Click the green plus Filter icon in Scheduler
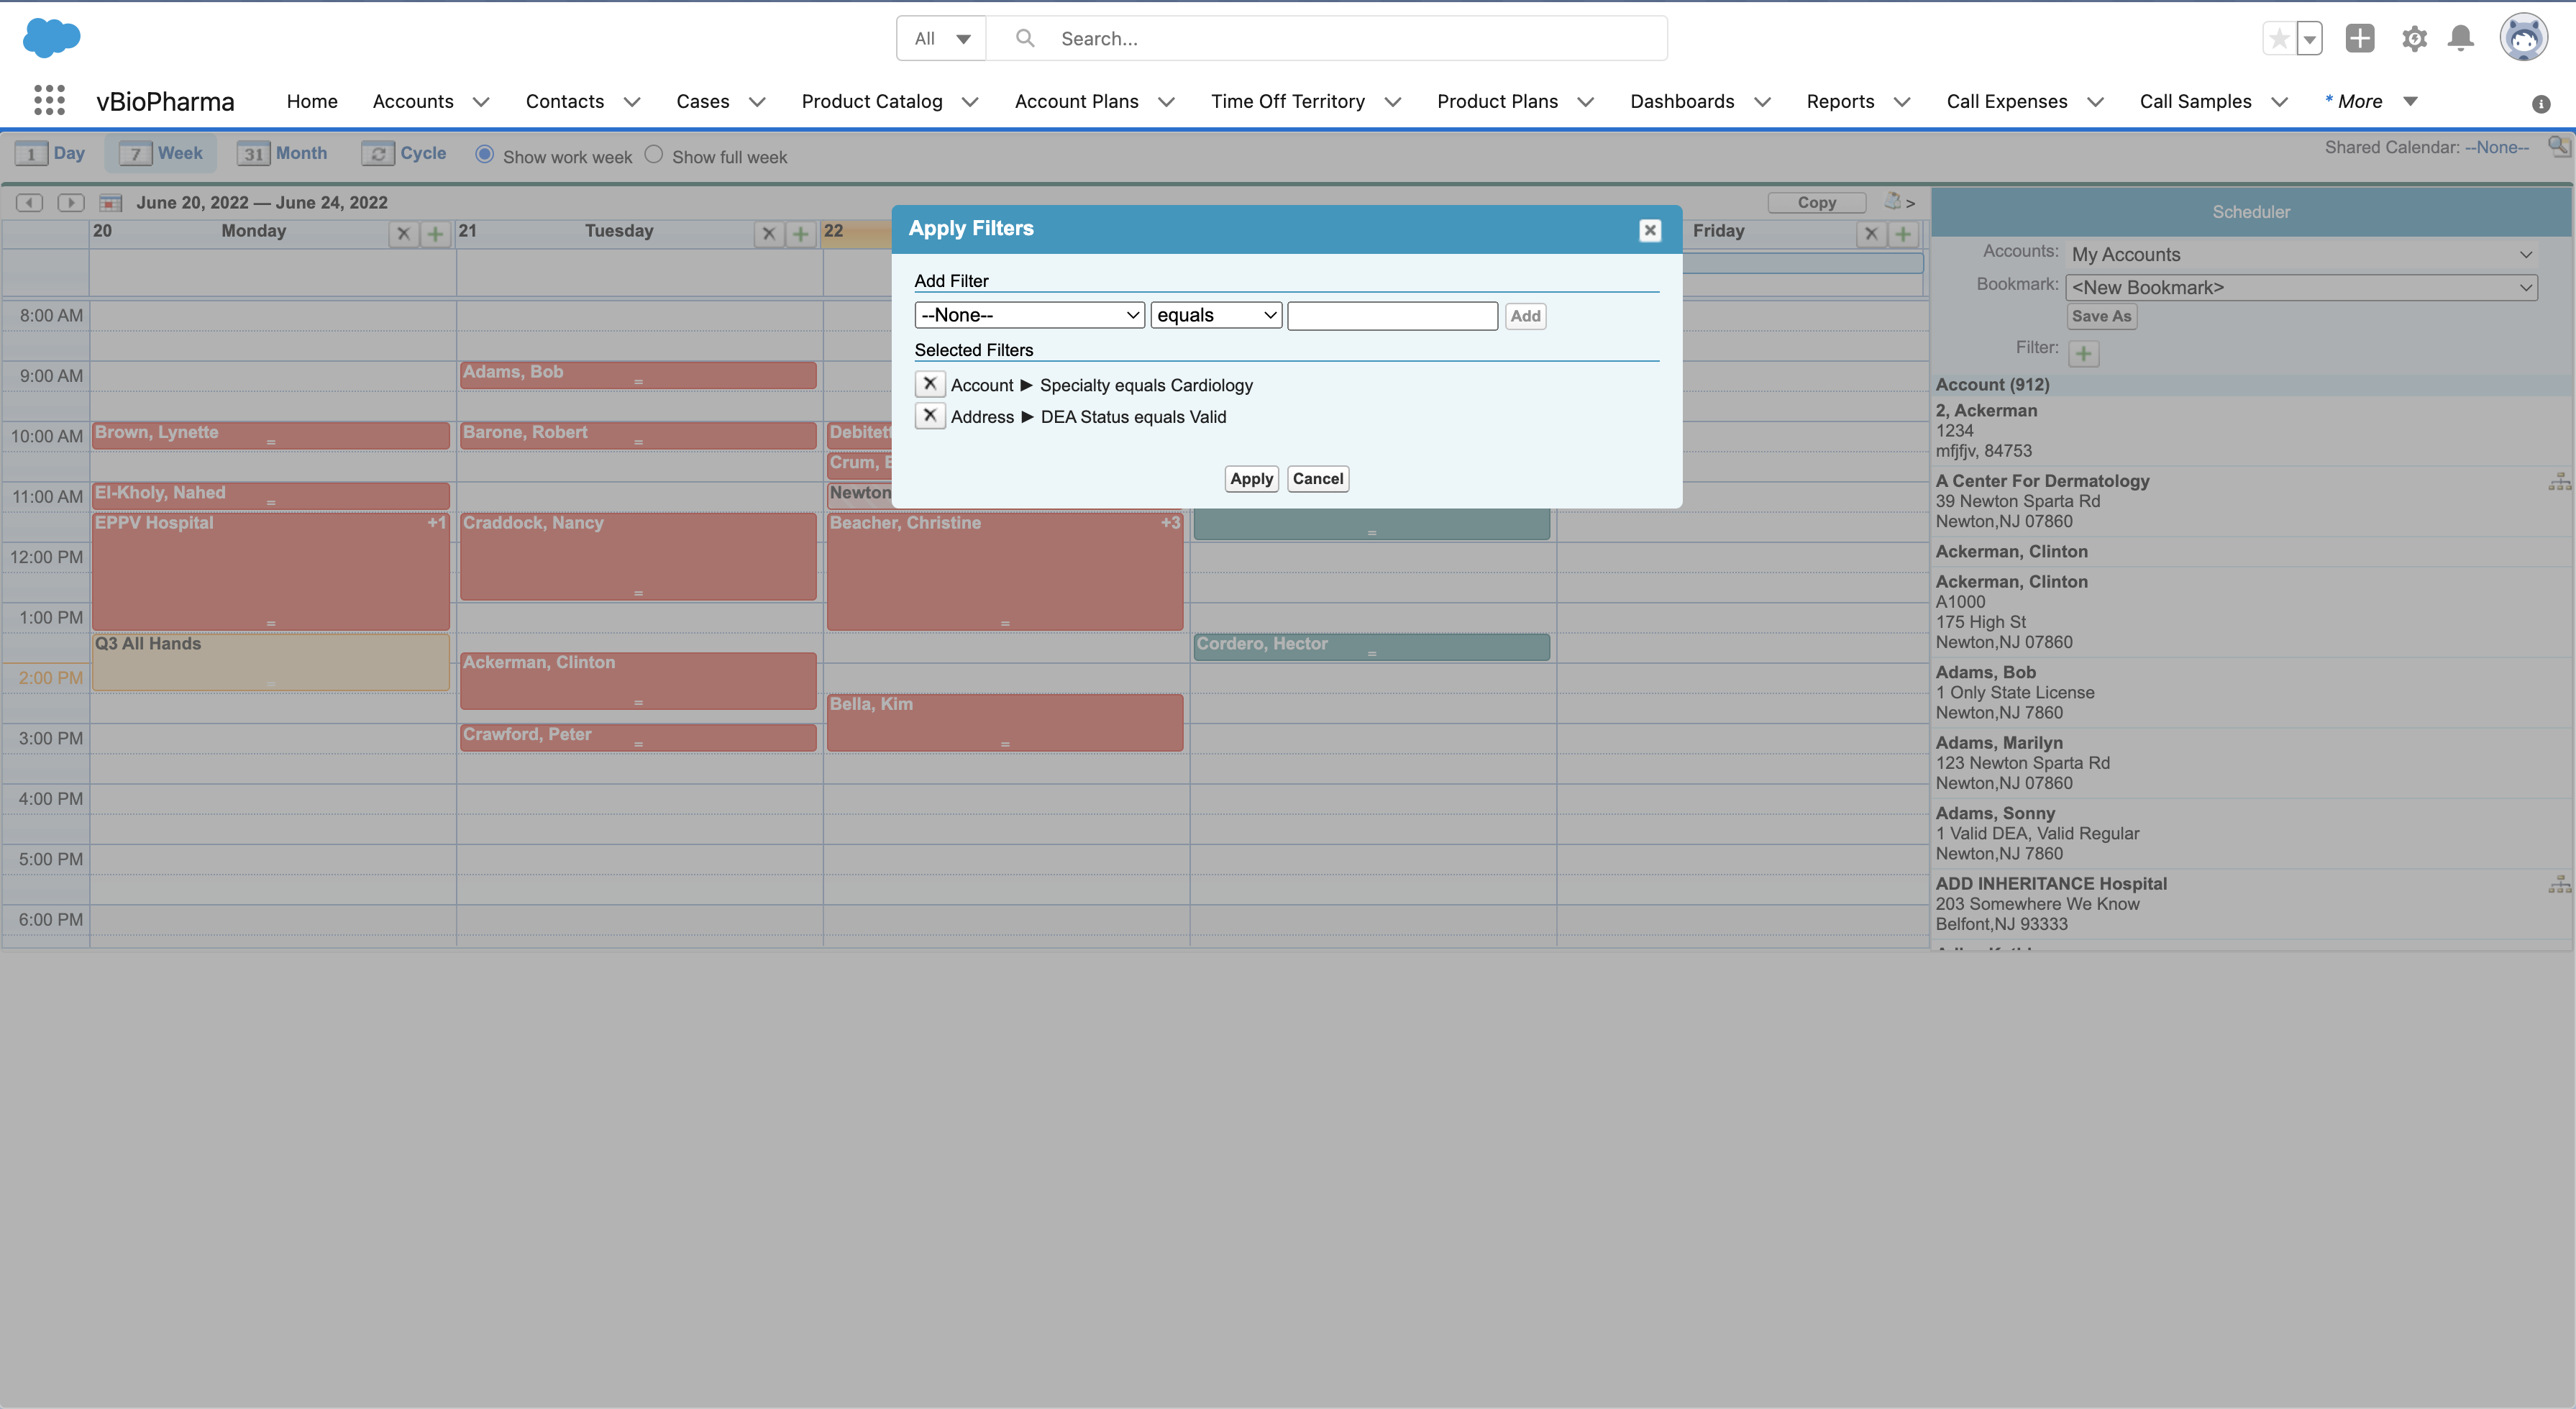The width and height of the screenshot is (2576, 1409). pyautogui.click(x=2083, y=353)
